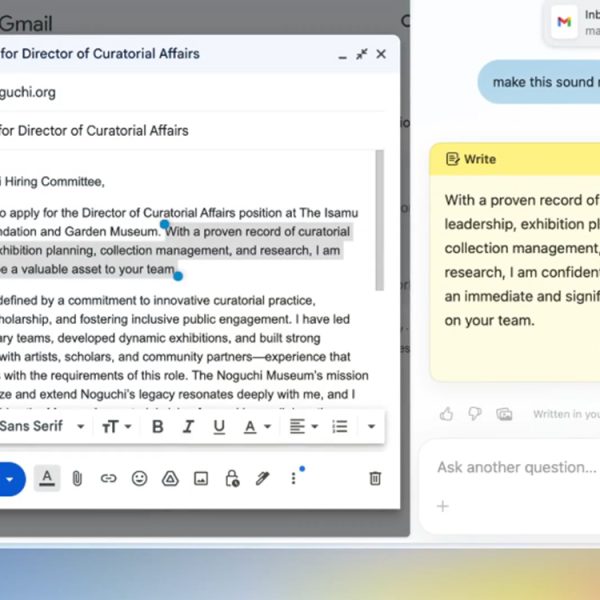Exit full screen of compose window
This screenshot has height=600, width=600.
[362, 54]
